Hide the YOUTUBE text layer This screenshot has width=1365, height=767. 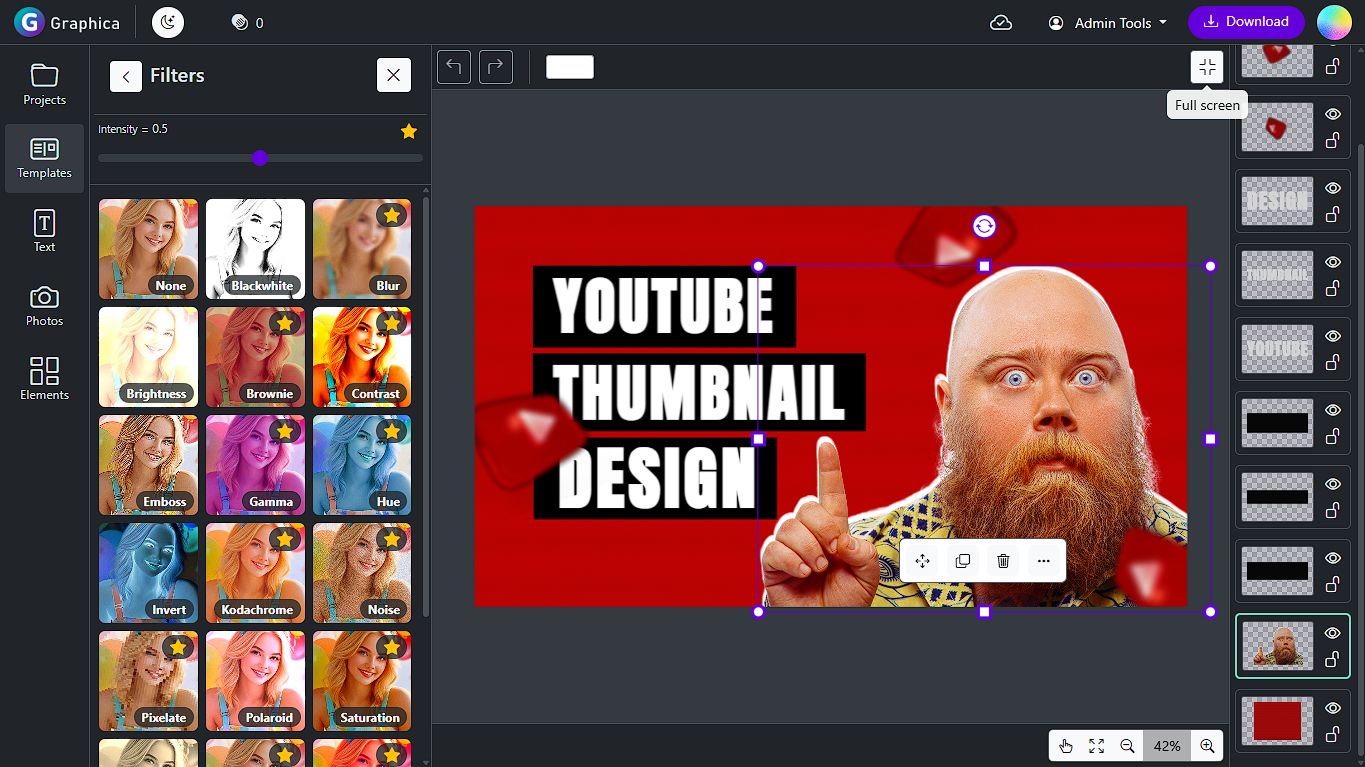pos(1333,336)
